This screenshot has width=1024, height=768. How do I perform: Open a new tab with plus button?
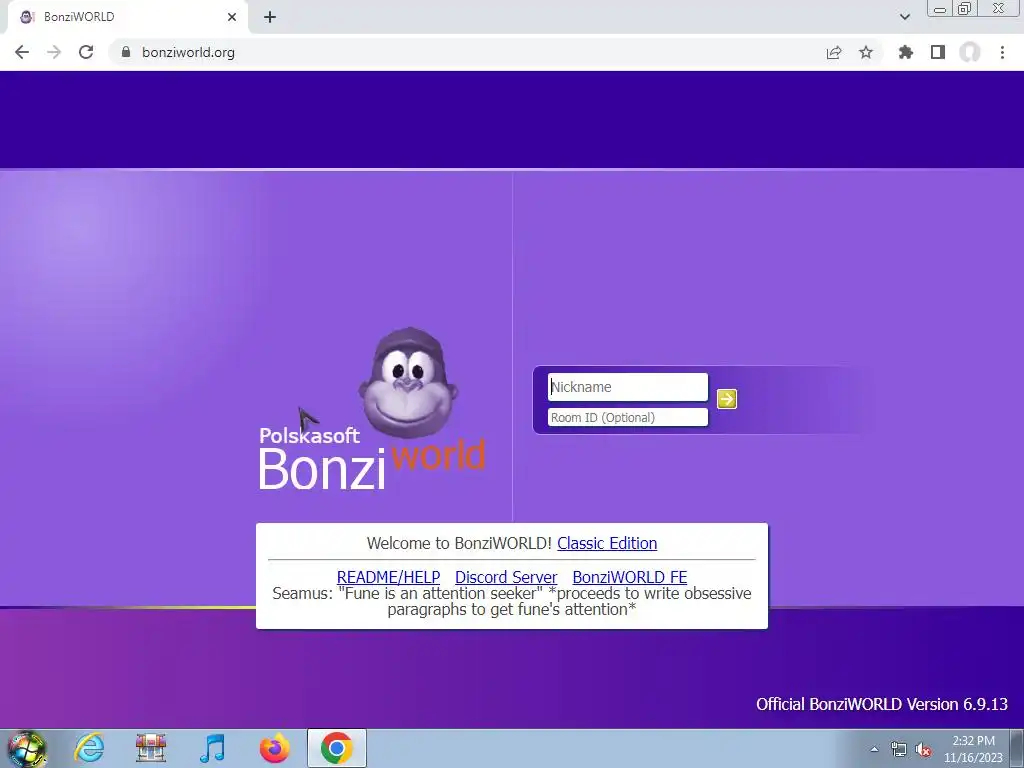(270, 17)
